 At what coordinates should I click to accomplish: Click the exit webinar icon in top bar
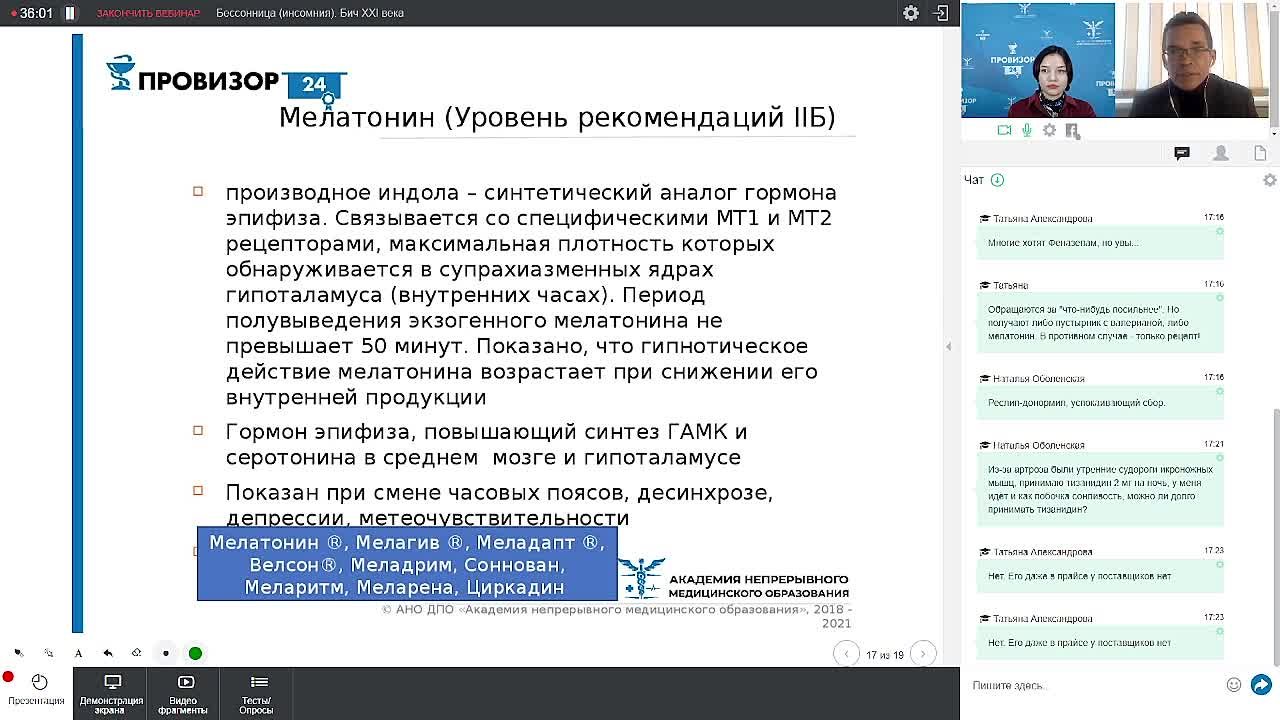(941, 13)
